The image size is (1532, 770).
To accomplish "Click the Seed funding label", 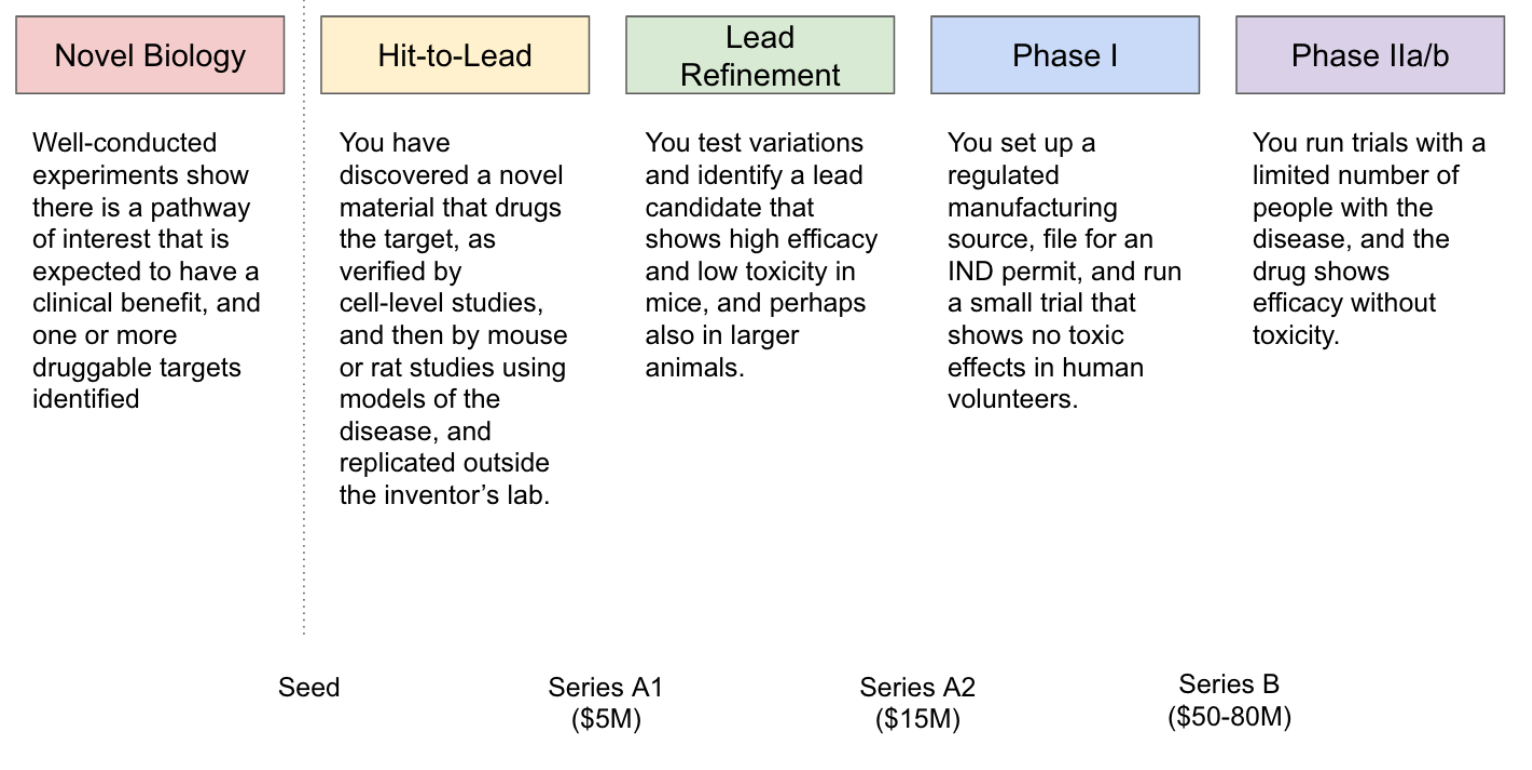I will 309,688.
